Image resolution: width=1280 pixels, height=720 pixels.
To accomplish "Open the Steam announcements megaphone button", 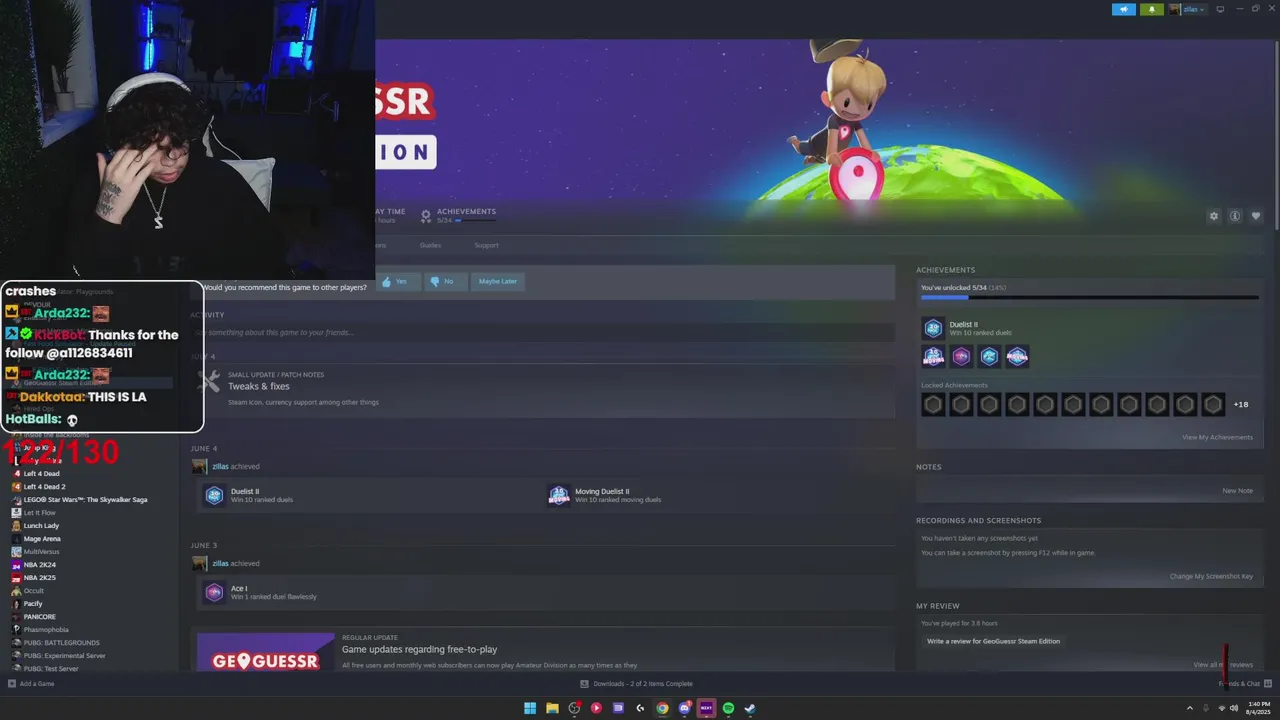I will (1124, 9).
